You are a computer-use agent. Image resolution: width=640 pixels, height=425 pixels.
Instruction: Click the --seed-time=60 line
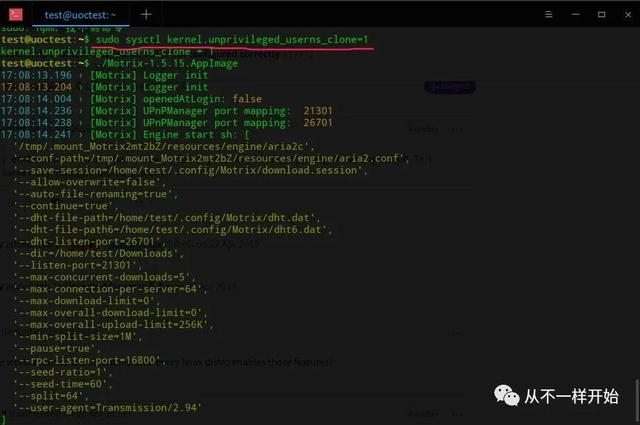pyautogui.click(x=62, y=384)
